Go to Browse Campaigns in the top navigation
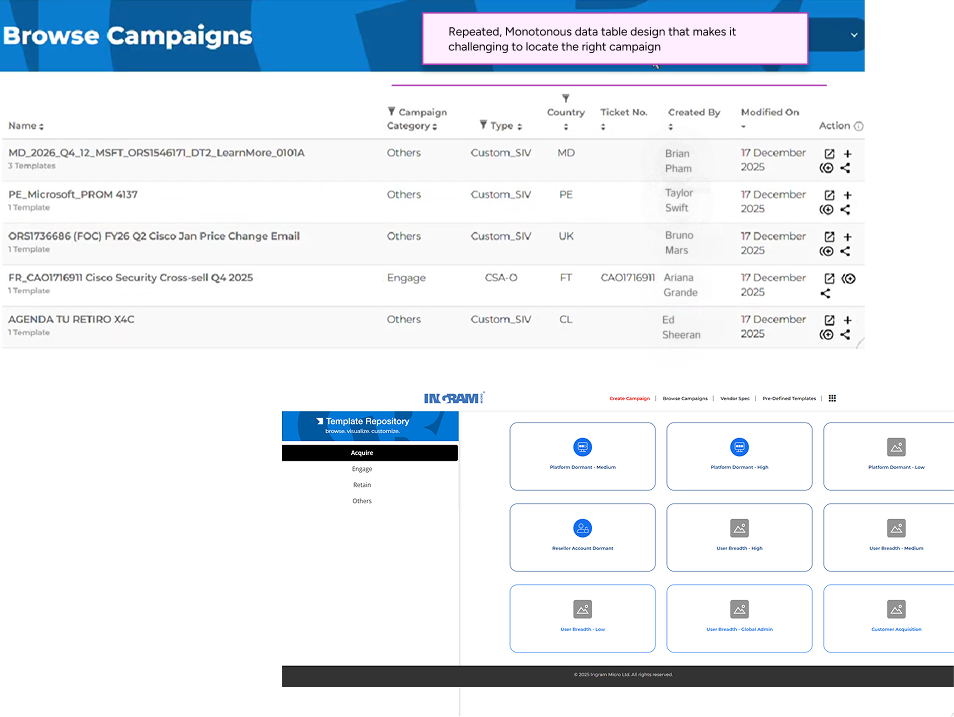This screenshot has width=954, height=717. point(685,399)
